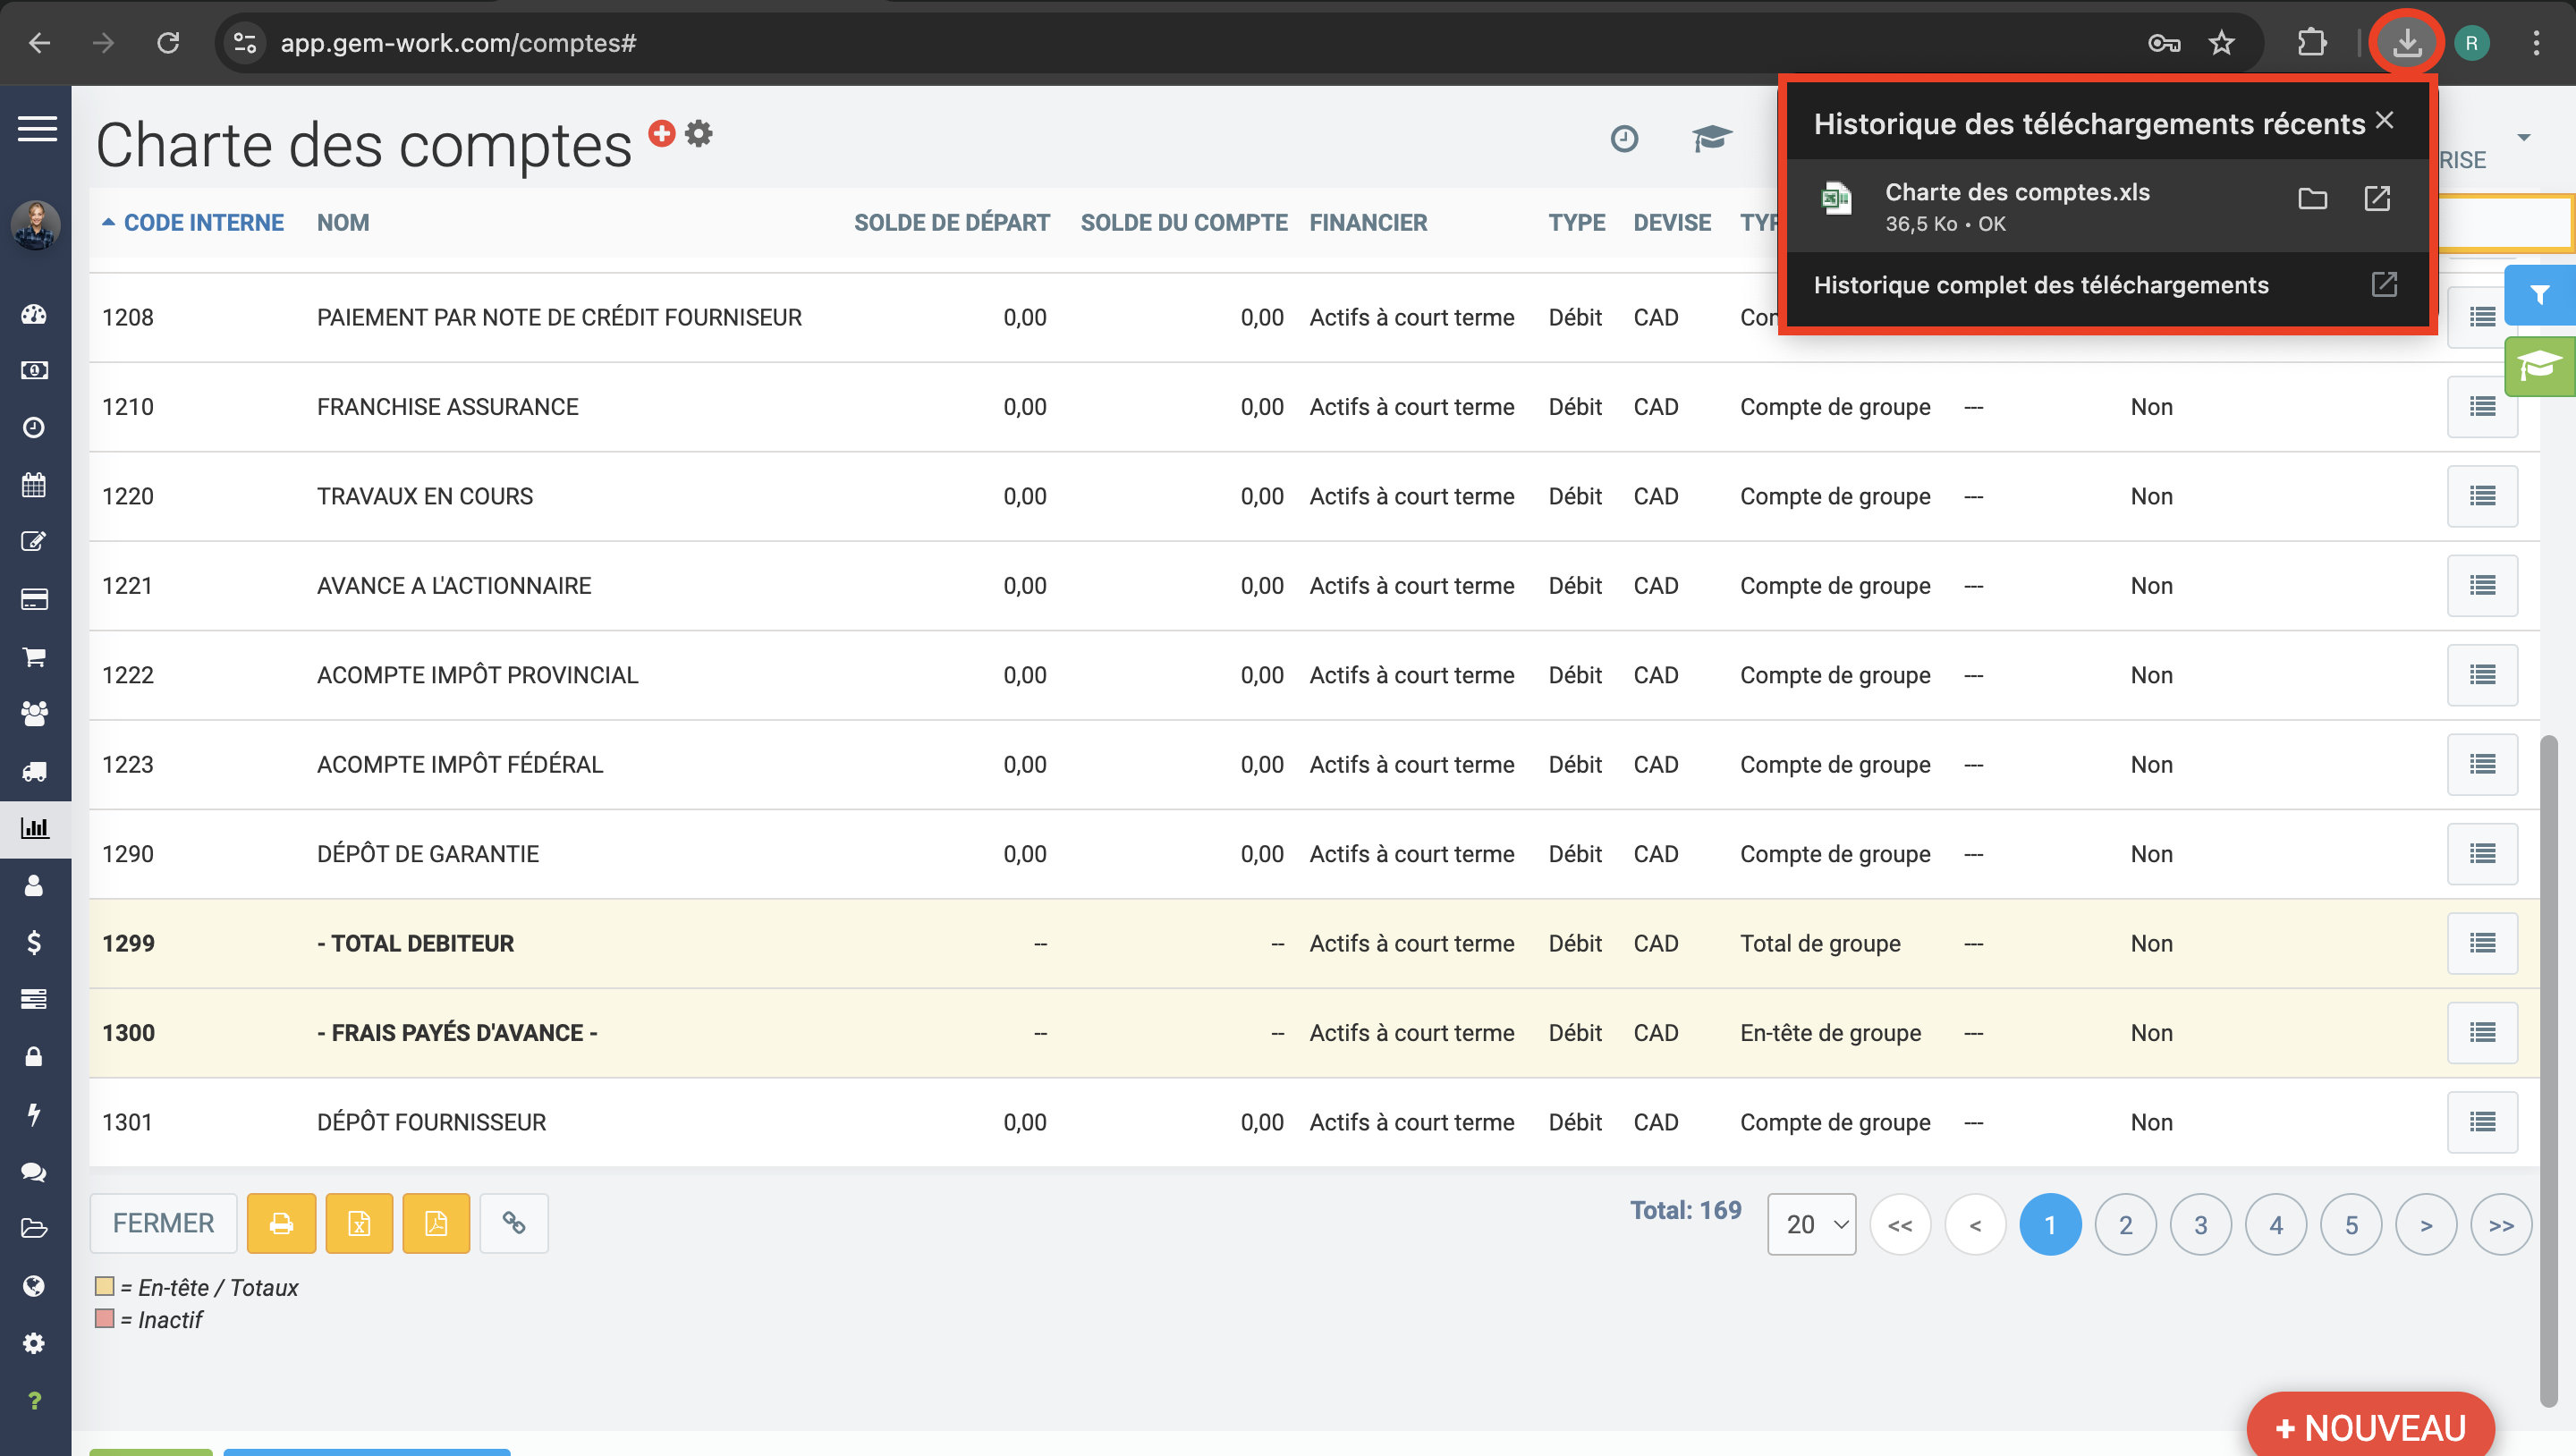Click the PDF export button
The height and width of the screenshot is (1456, 2576).
tap(436, 1223)
